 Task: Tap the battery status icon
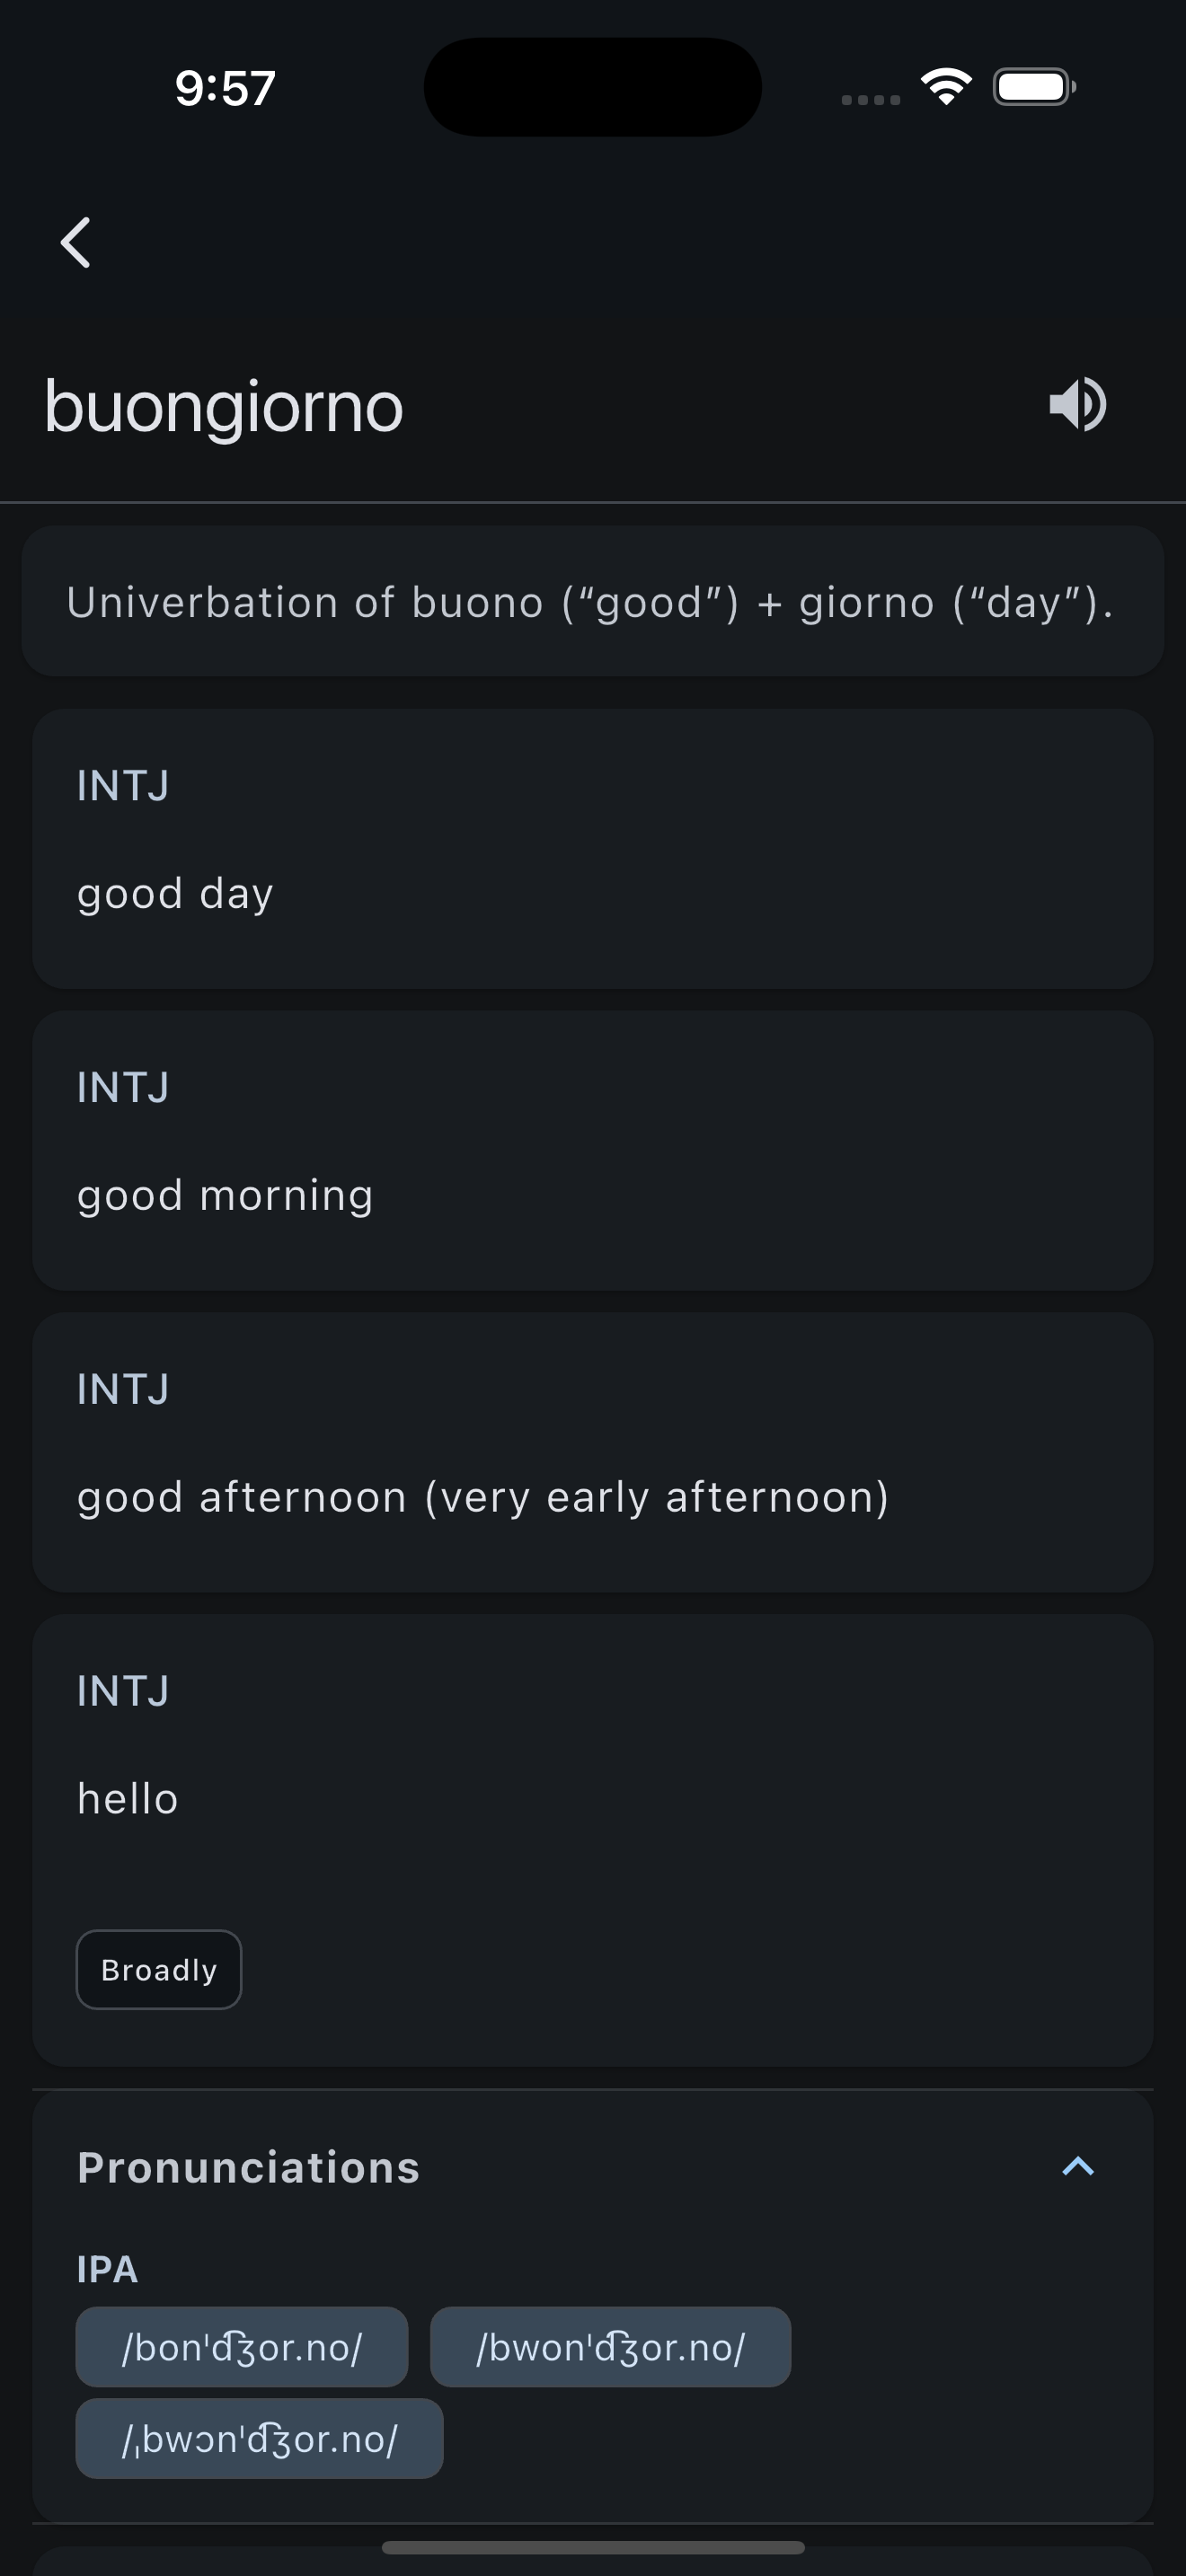tap(1033, 87)
